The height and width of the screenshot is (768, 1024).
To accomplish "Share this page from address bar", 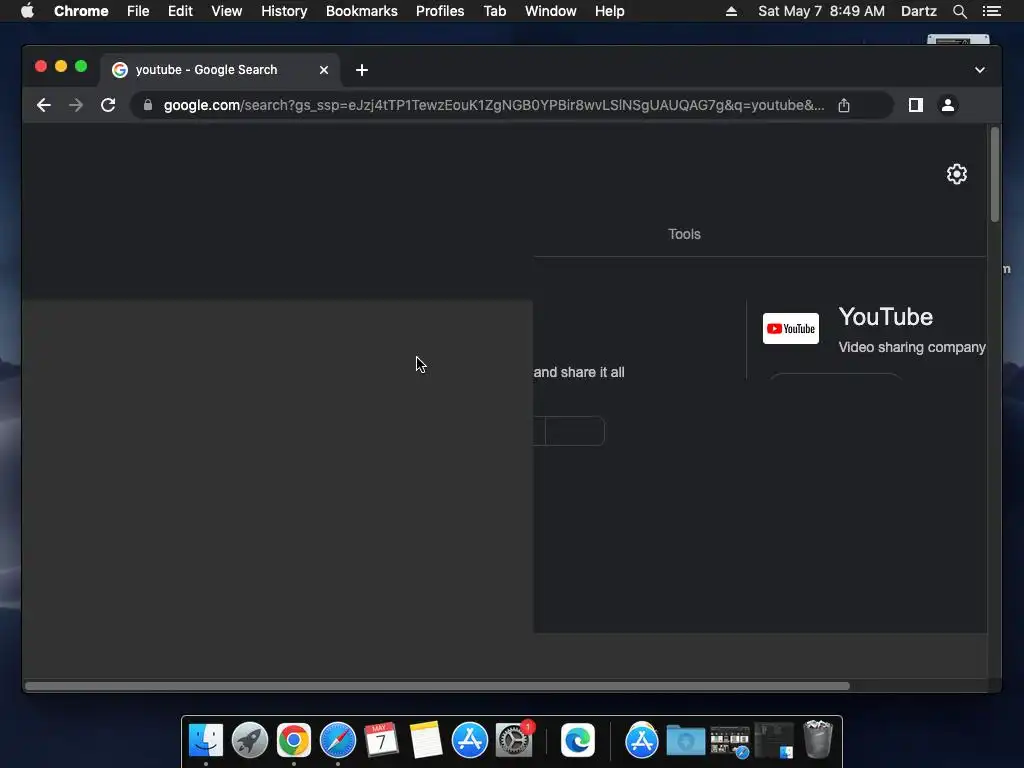I will (844, 105).
